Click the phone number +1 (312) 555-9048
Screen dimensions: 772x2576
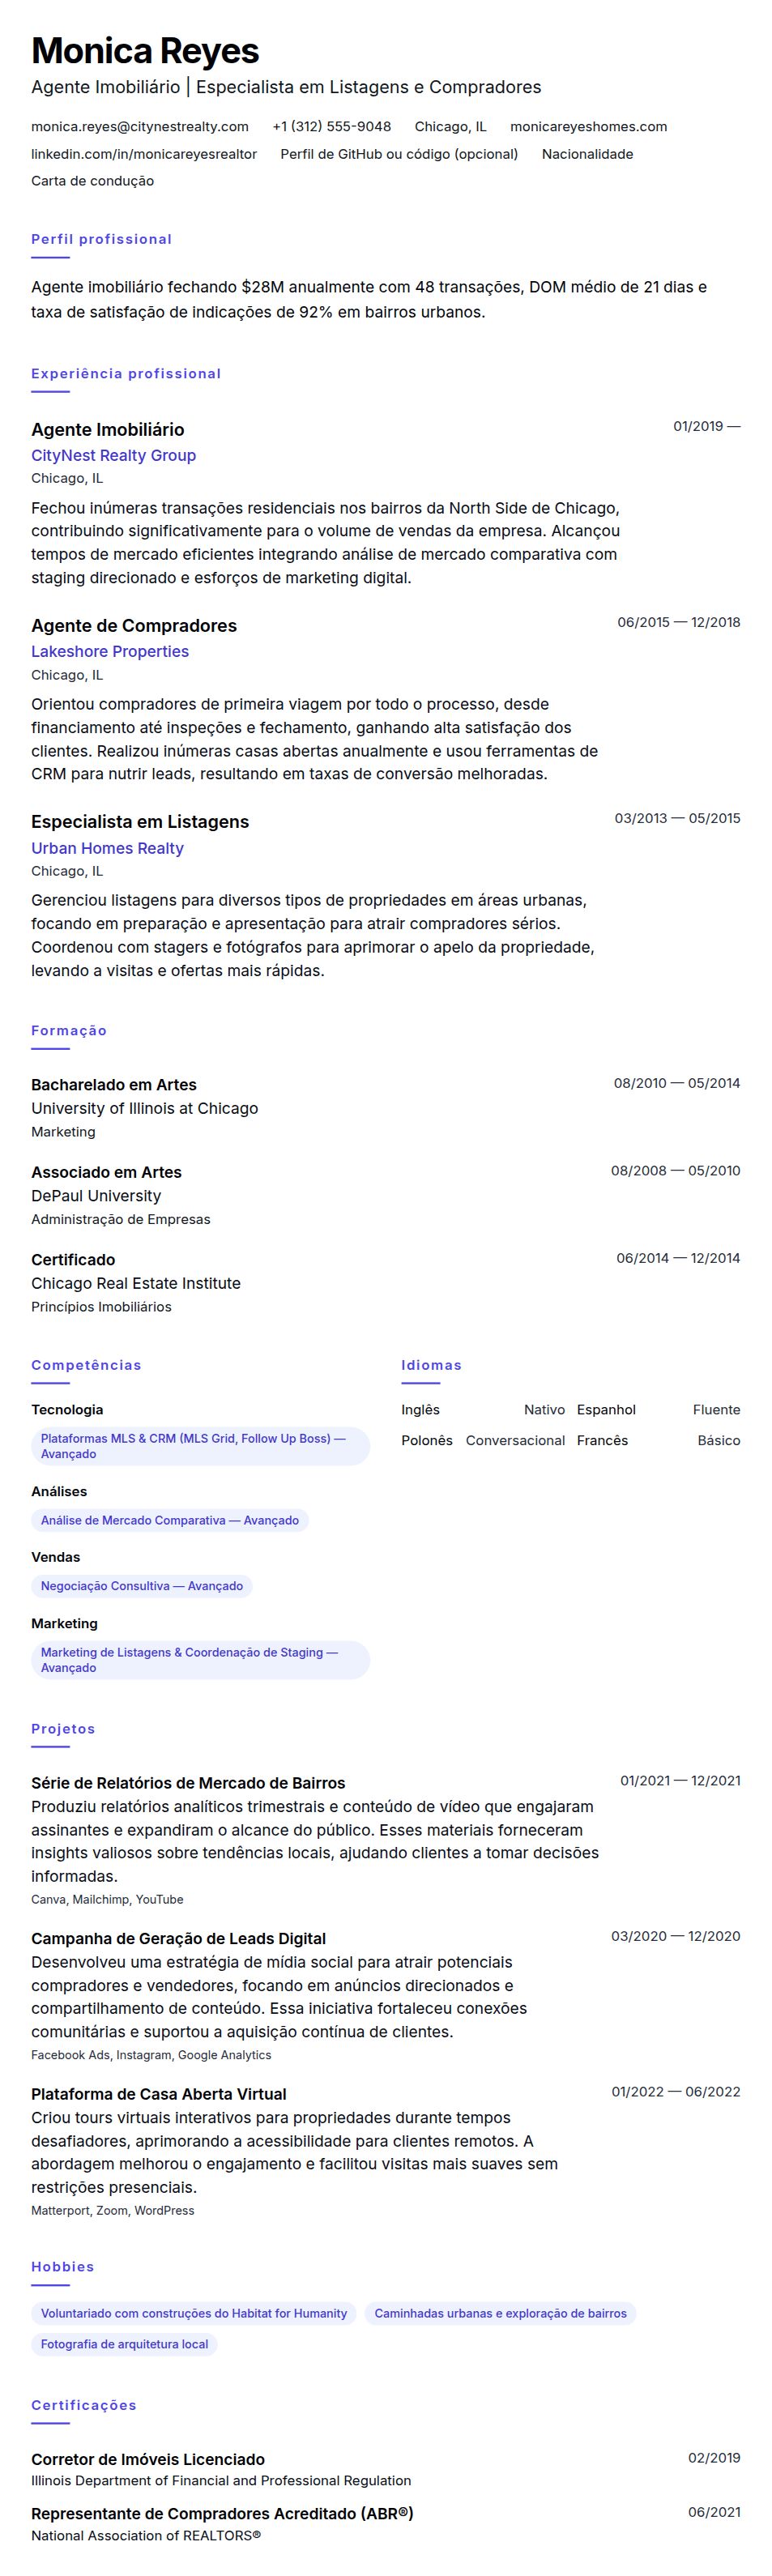tap(332, 127)
